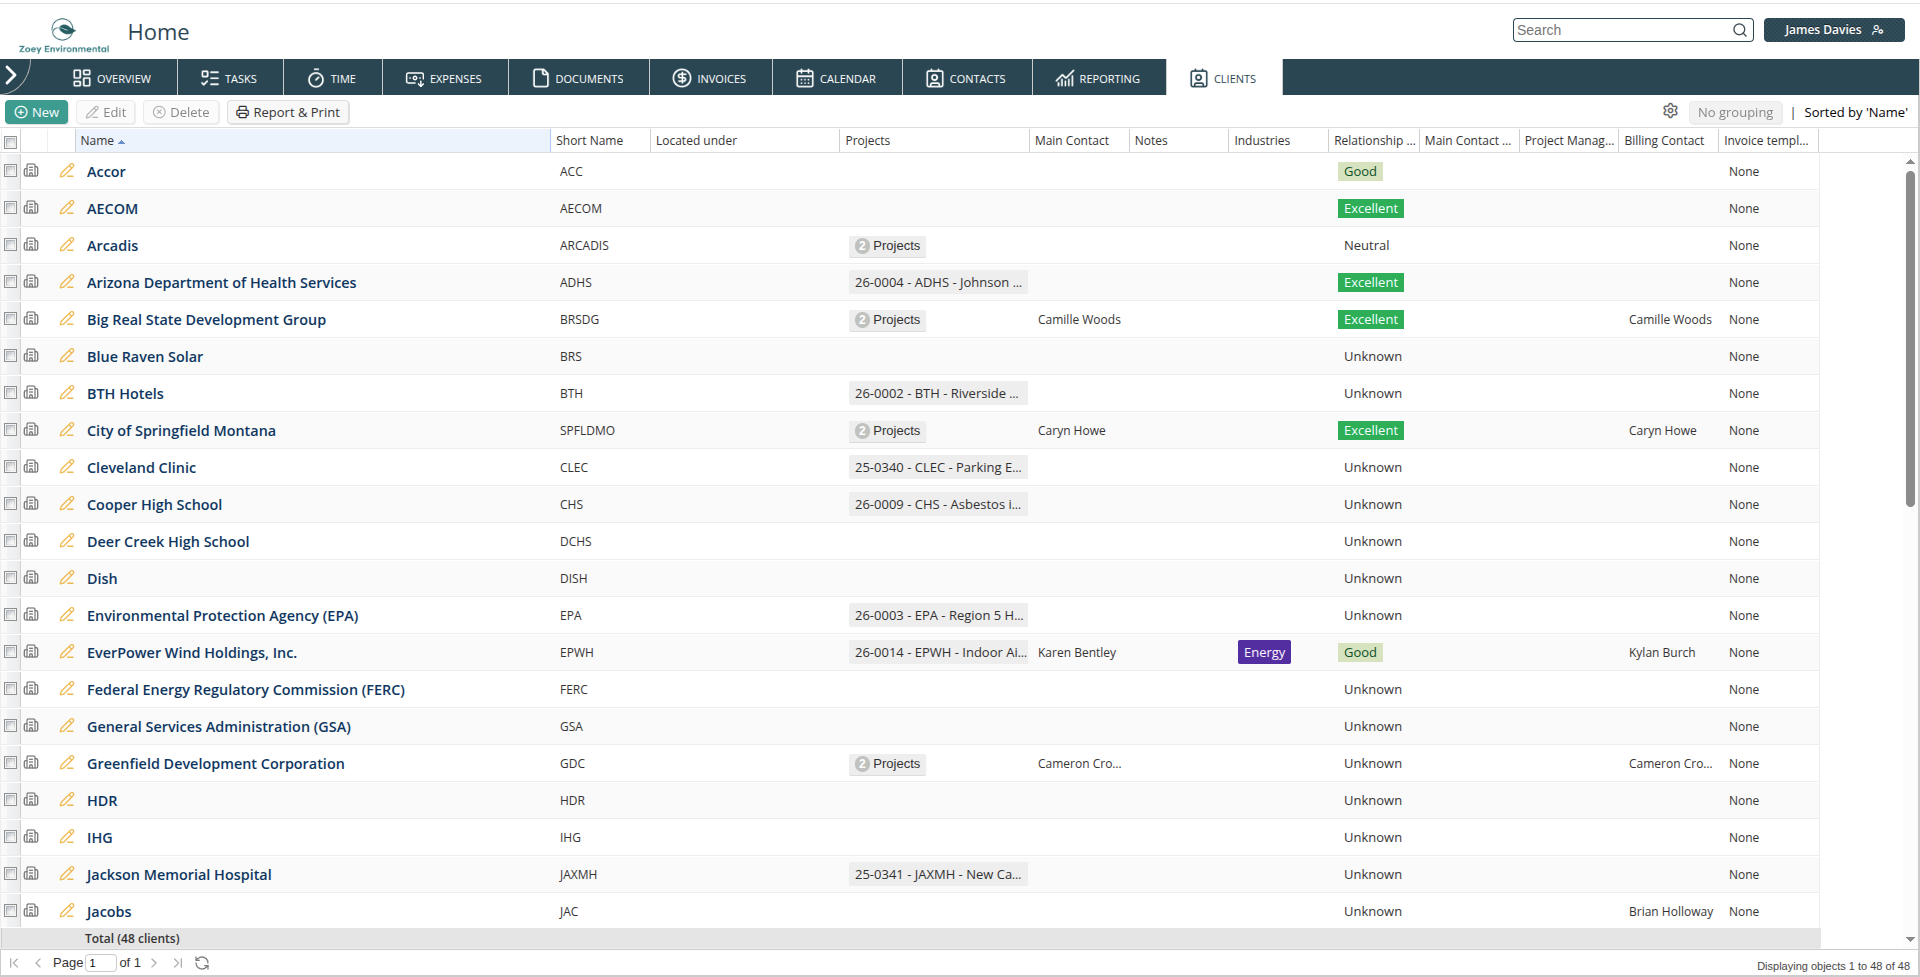Open the Reporting tab
Viewport: 1920px width, 977px height.
pos(1098,78)
